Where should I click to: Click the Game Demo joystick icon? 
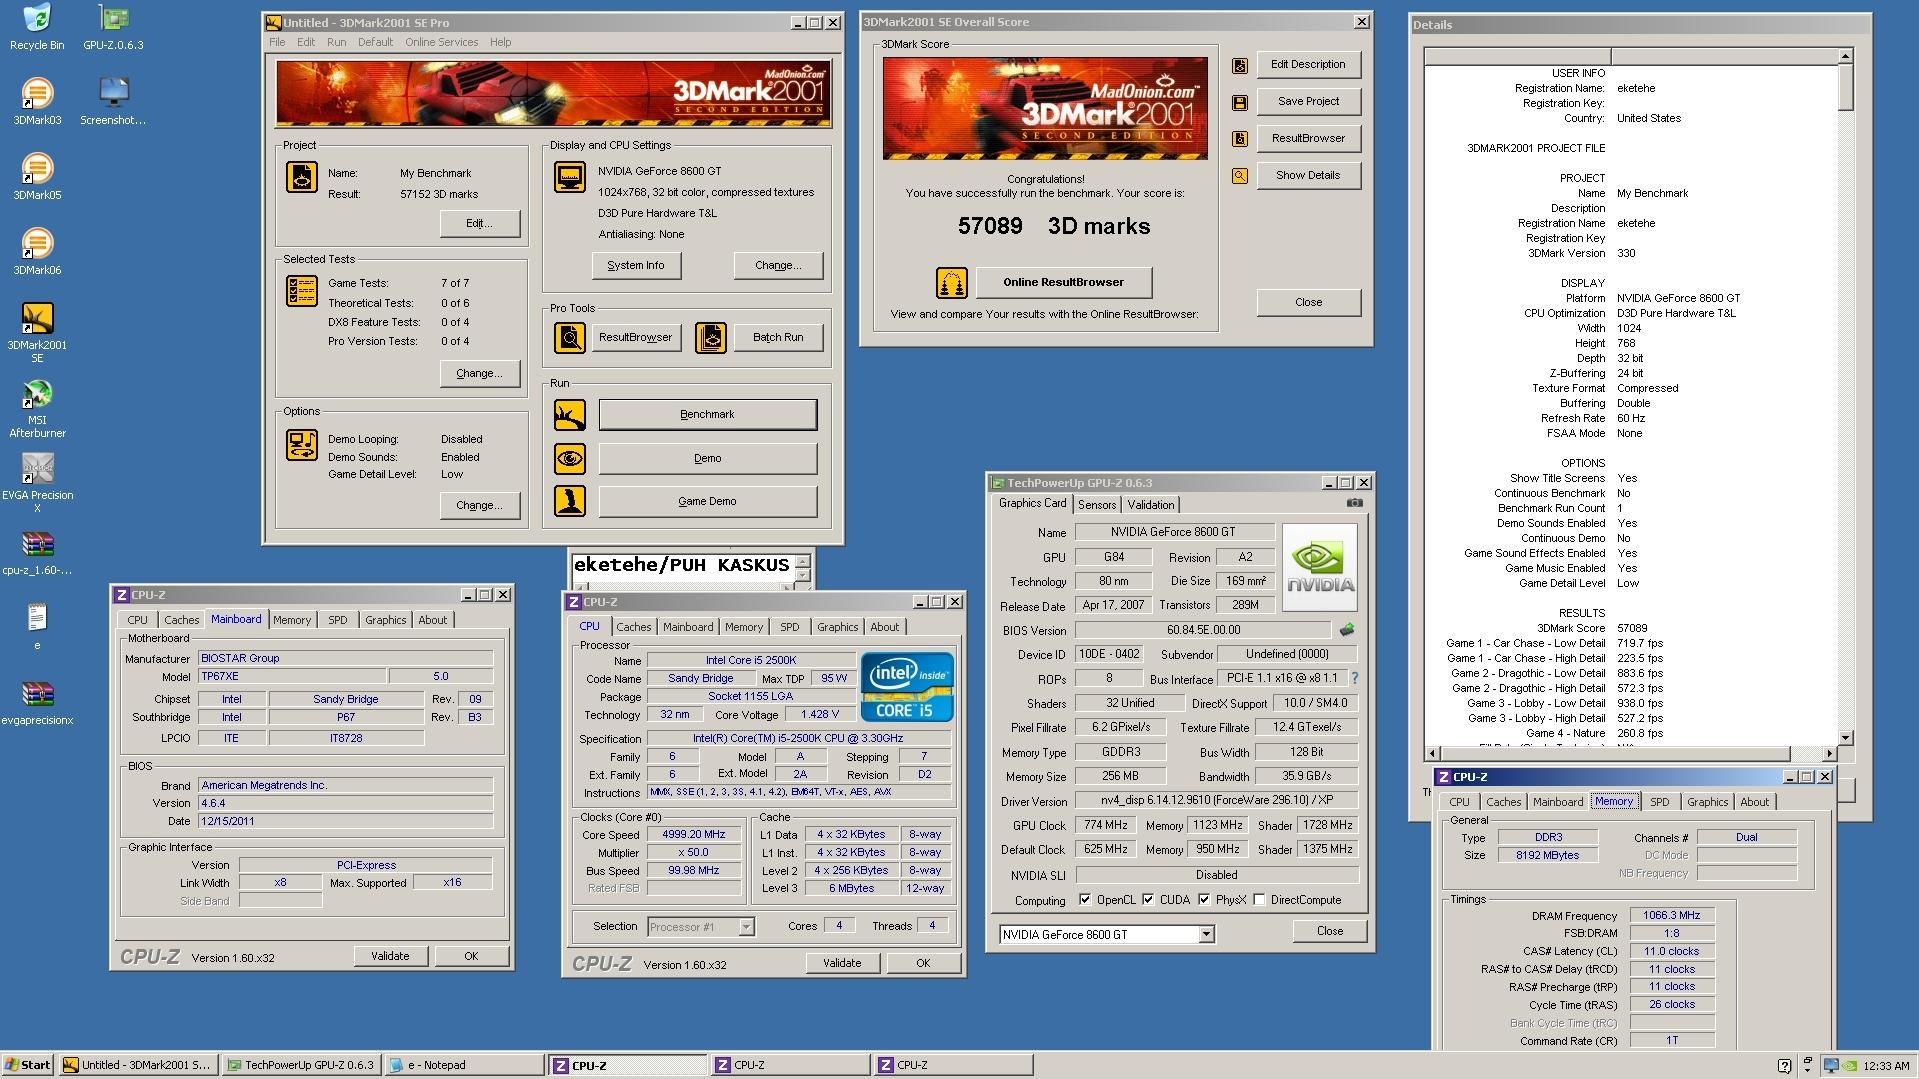tap(570, 501)
